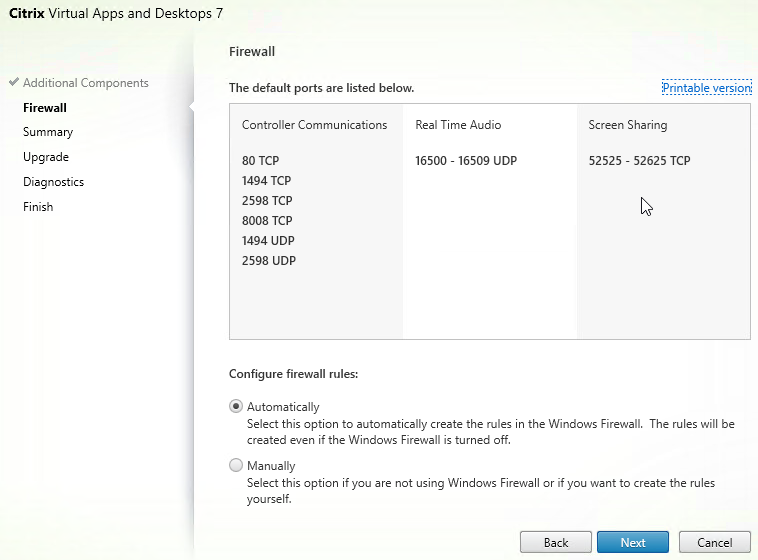The image size is (758, 560).
Task: Click the 2598 TCP port entry
Action: point(267,201)
